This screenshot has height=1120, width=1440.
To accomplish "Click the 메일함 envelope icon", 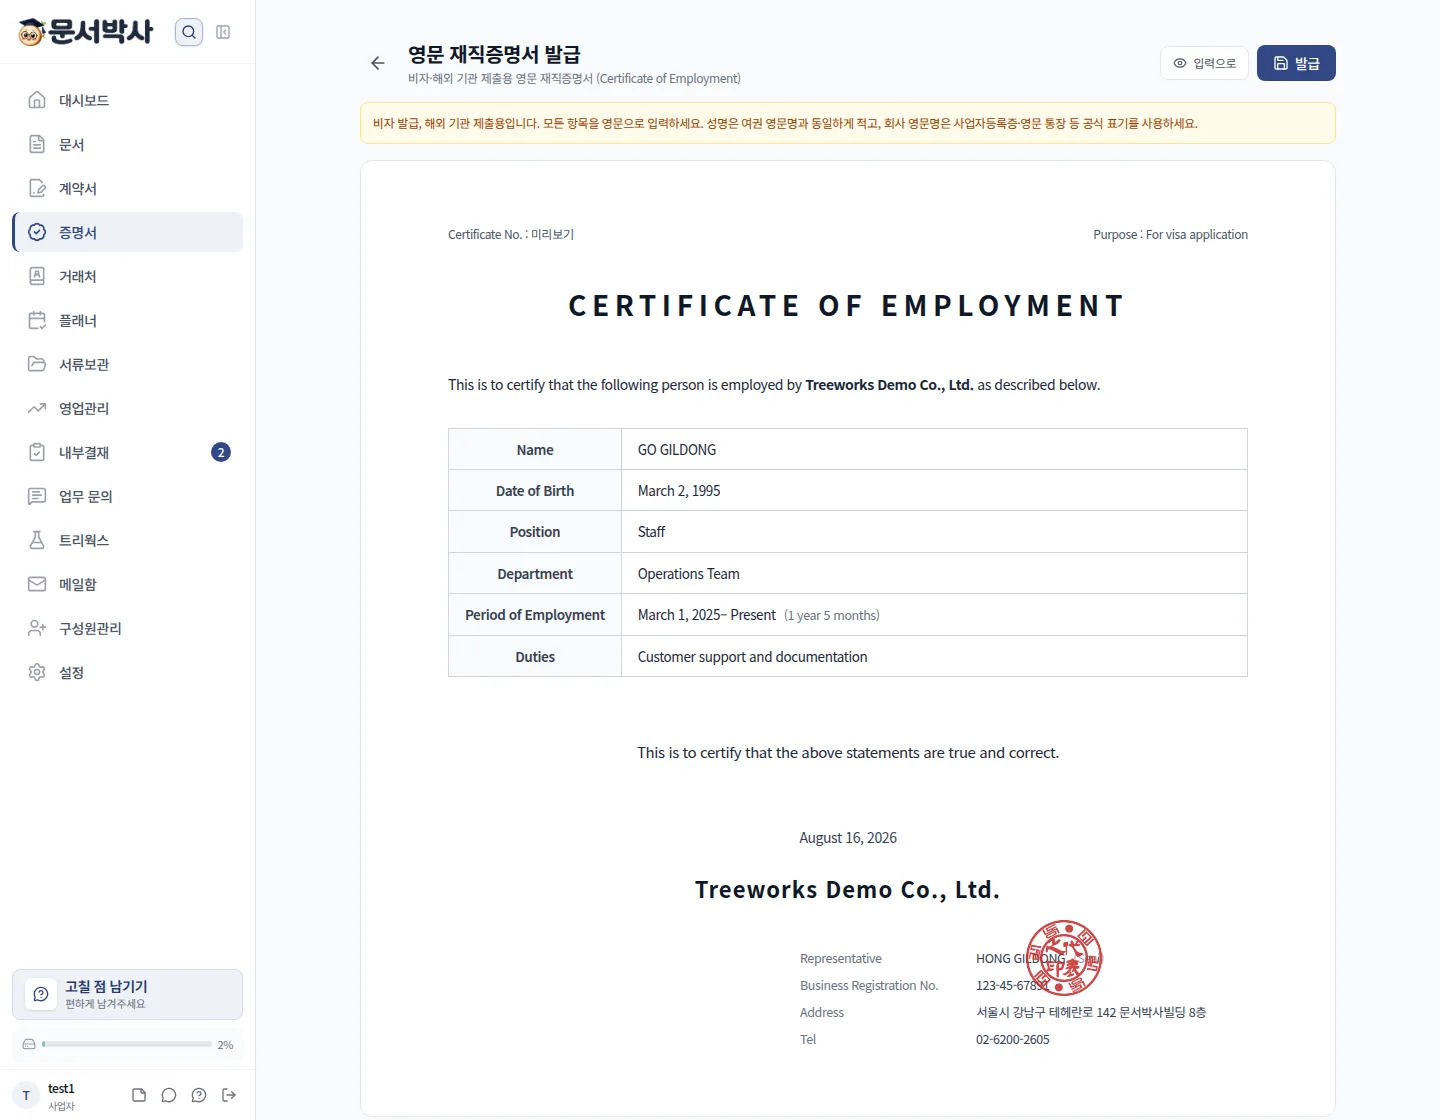I will (37, 584).
